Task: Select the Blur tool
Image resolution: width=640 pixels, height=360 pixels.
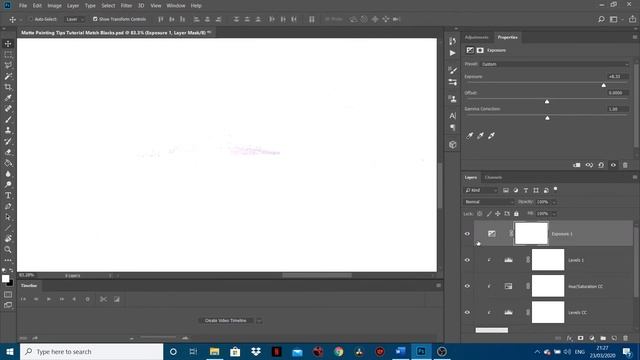Action: (x=8, y=173)
